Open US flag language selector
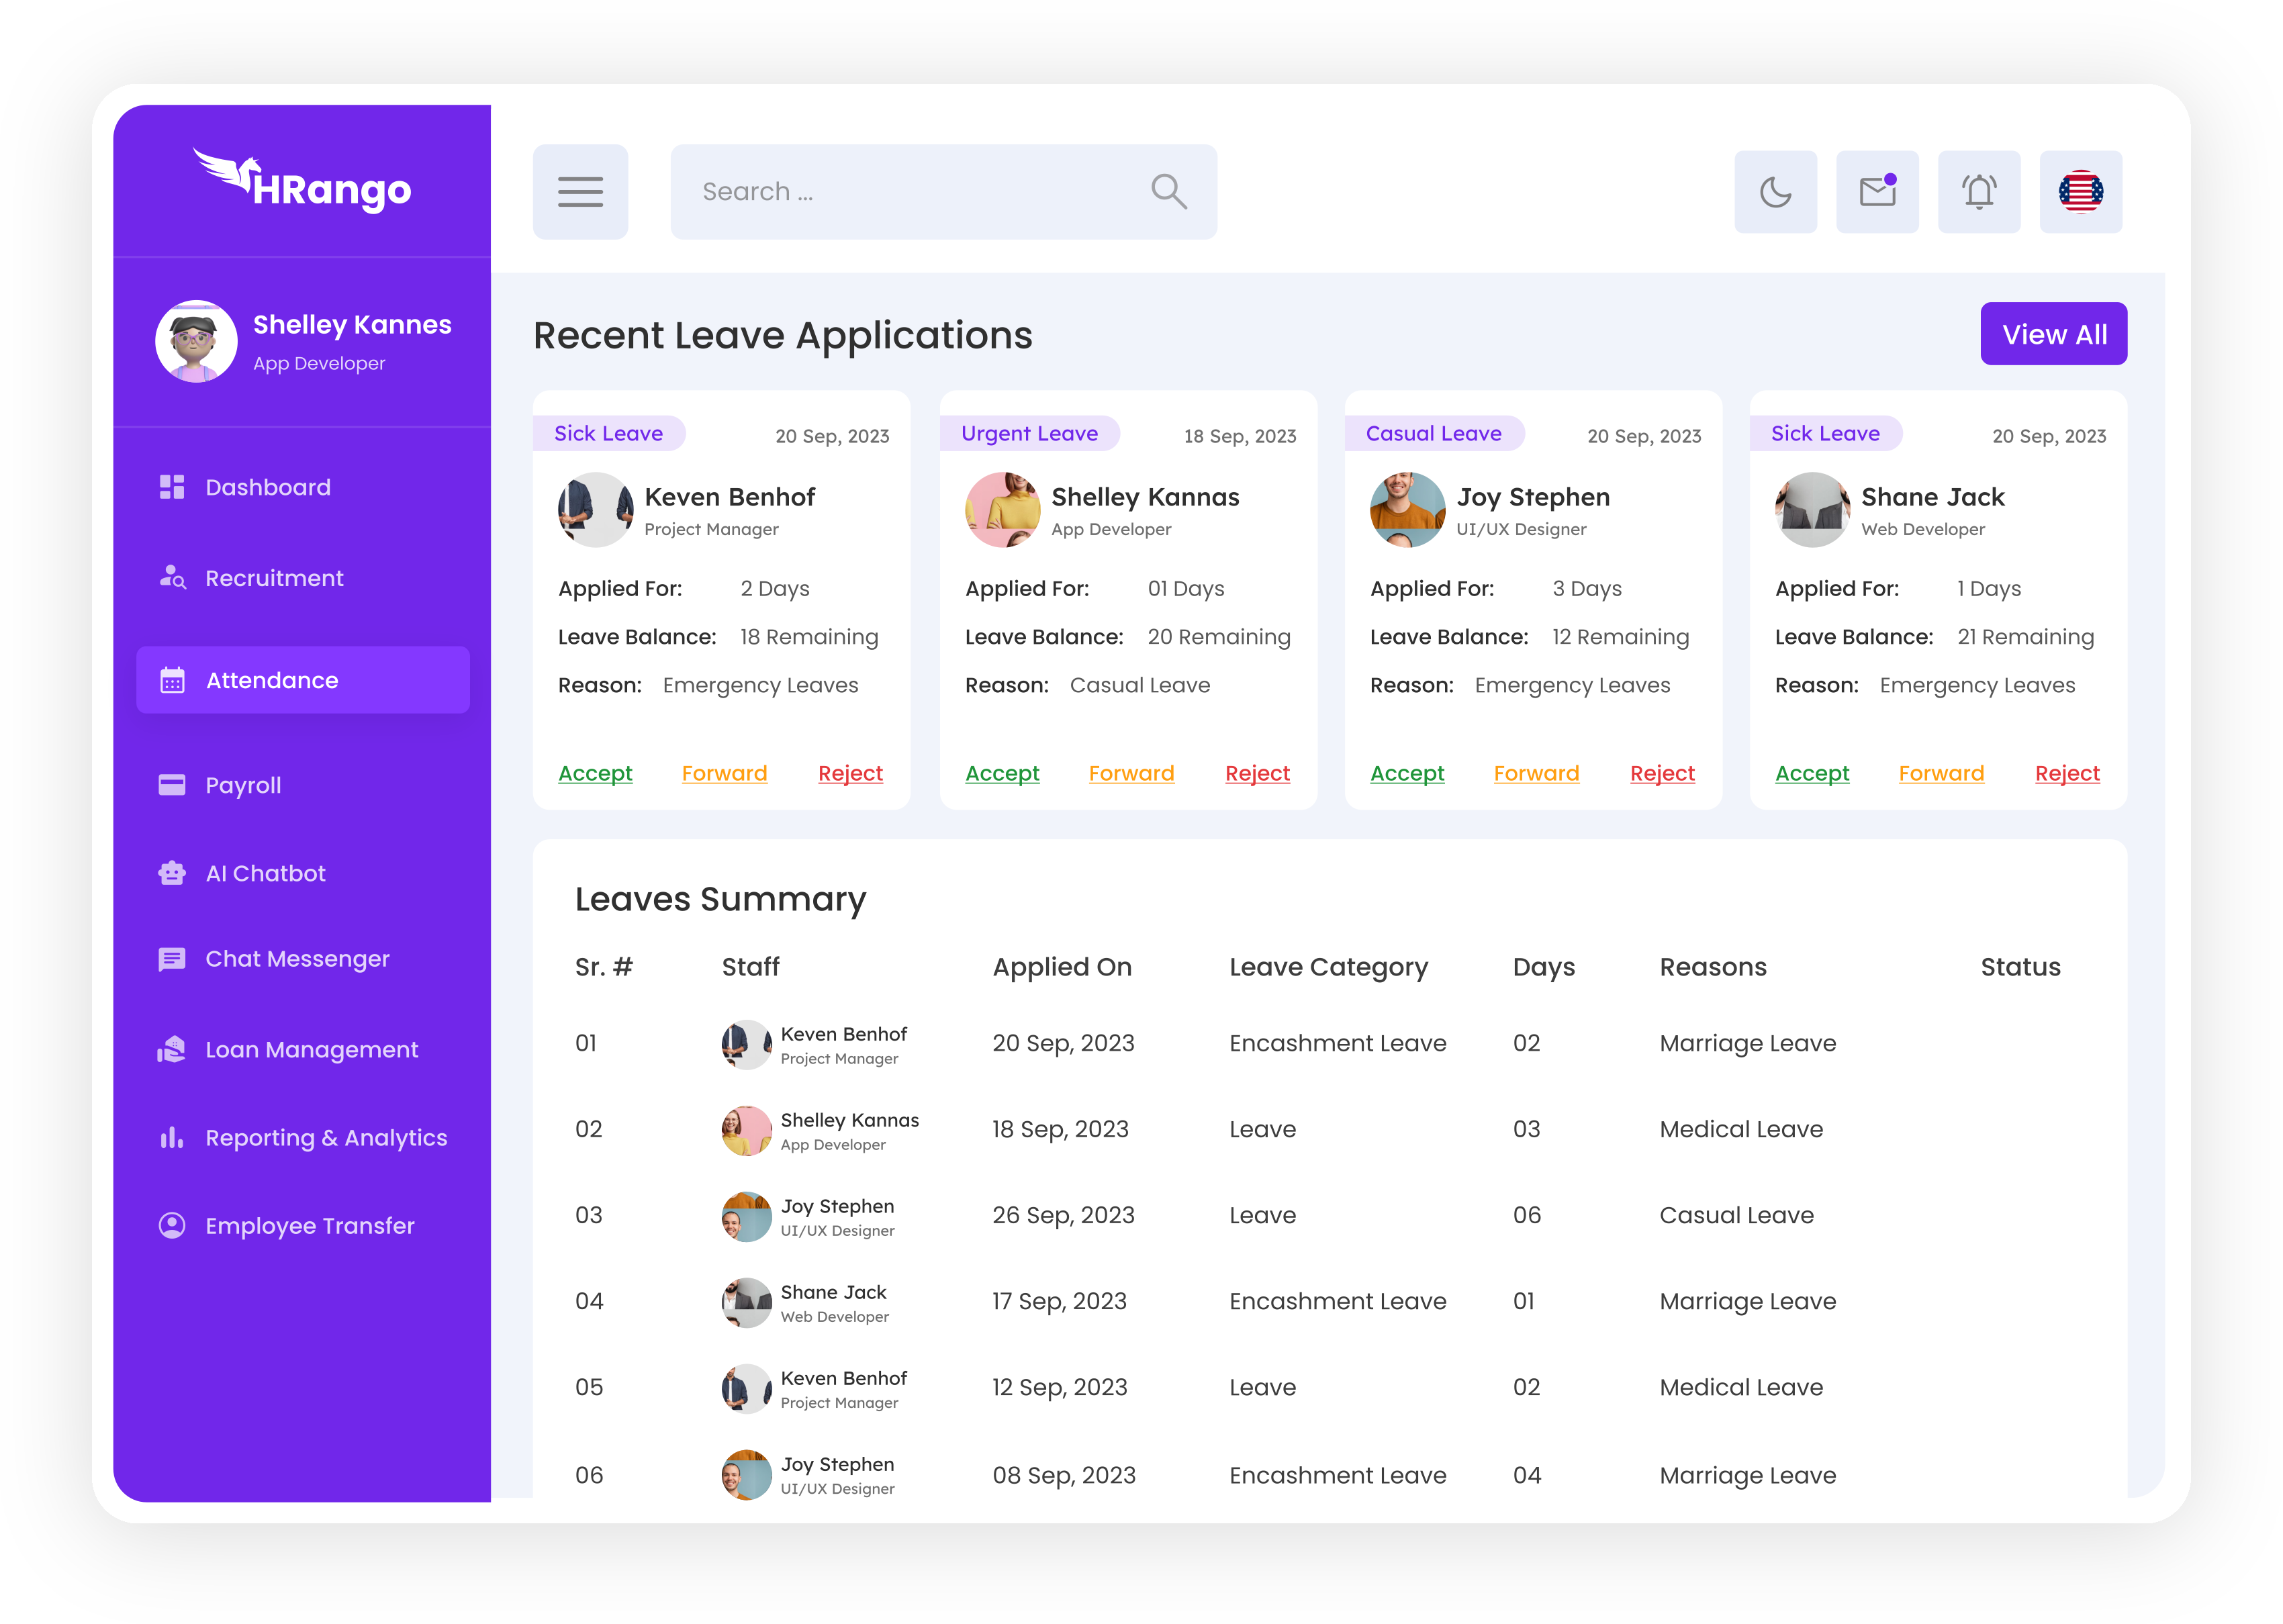The height and width of the screenshot is (1624, 2283). (2080, 191)
